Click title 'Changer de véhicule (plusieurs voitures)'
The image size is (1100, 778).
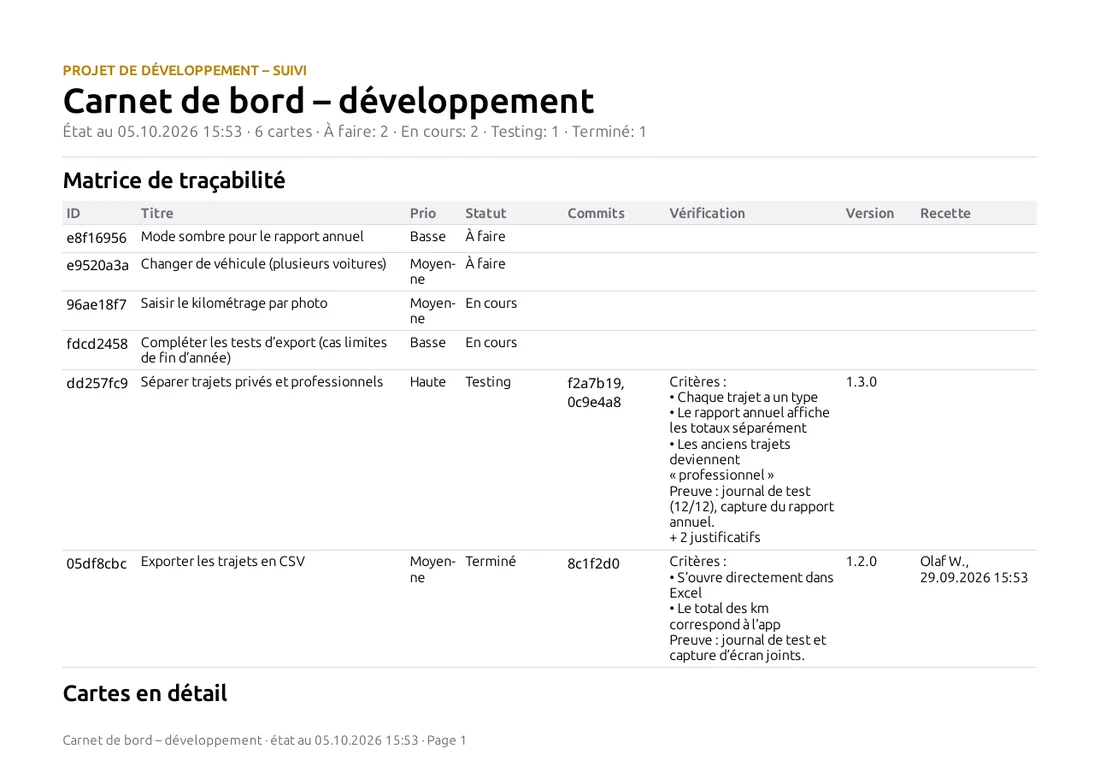[x=264, y=264]
